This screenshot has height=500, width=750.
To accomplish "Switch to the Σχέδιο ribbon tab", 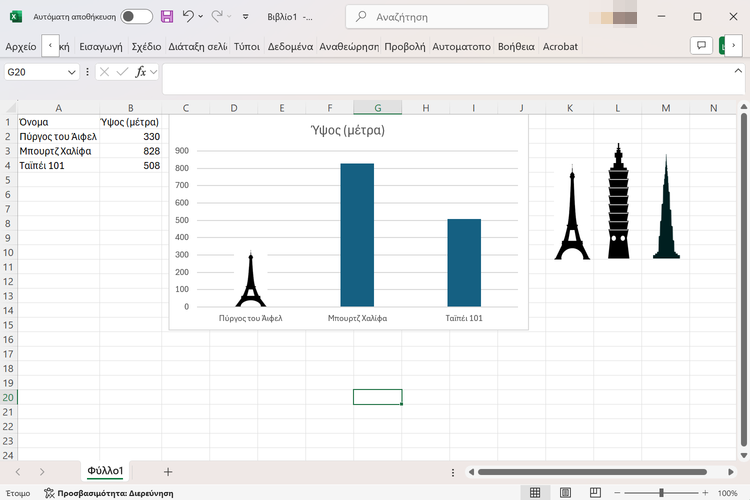I will [x=146, y=46].
